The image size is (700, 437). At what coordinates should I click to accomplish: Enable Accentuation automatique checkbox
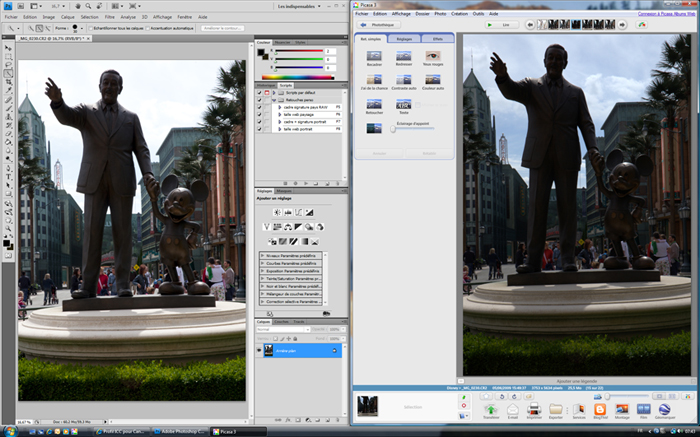[148, 28]
